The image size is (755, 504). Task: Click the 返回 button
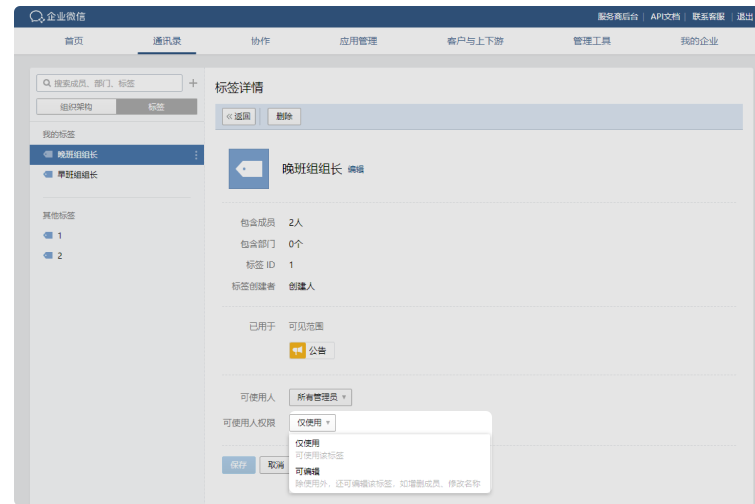tap(239, 117)
